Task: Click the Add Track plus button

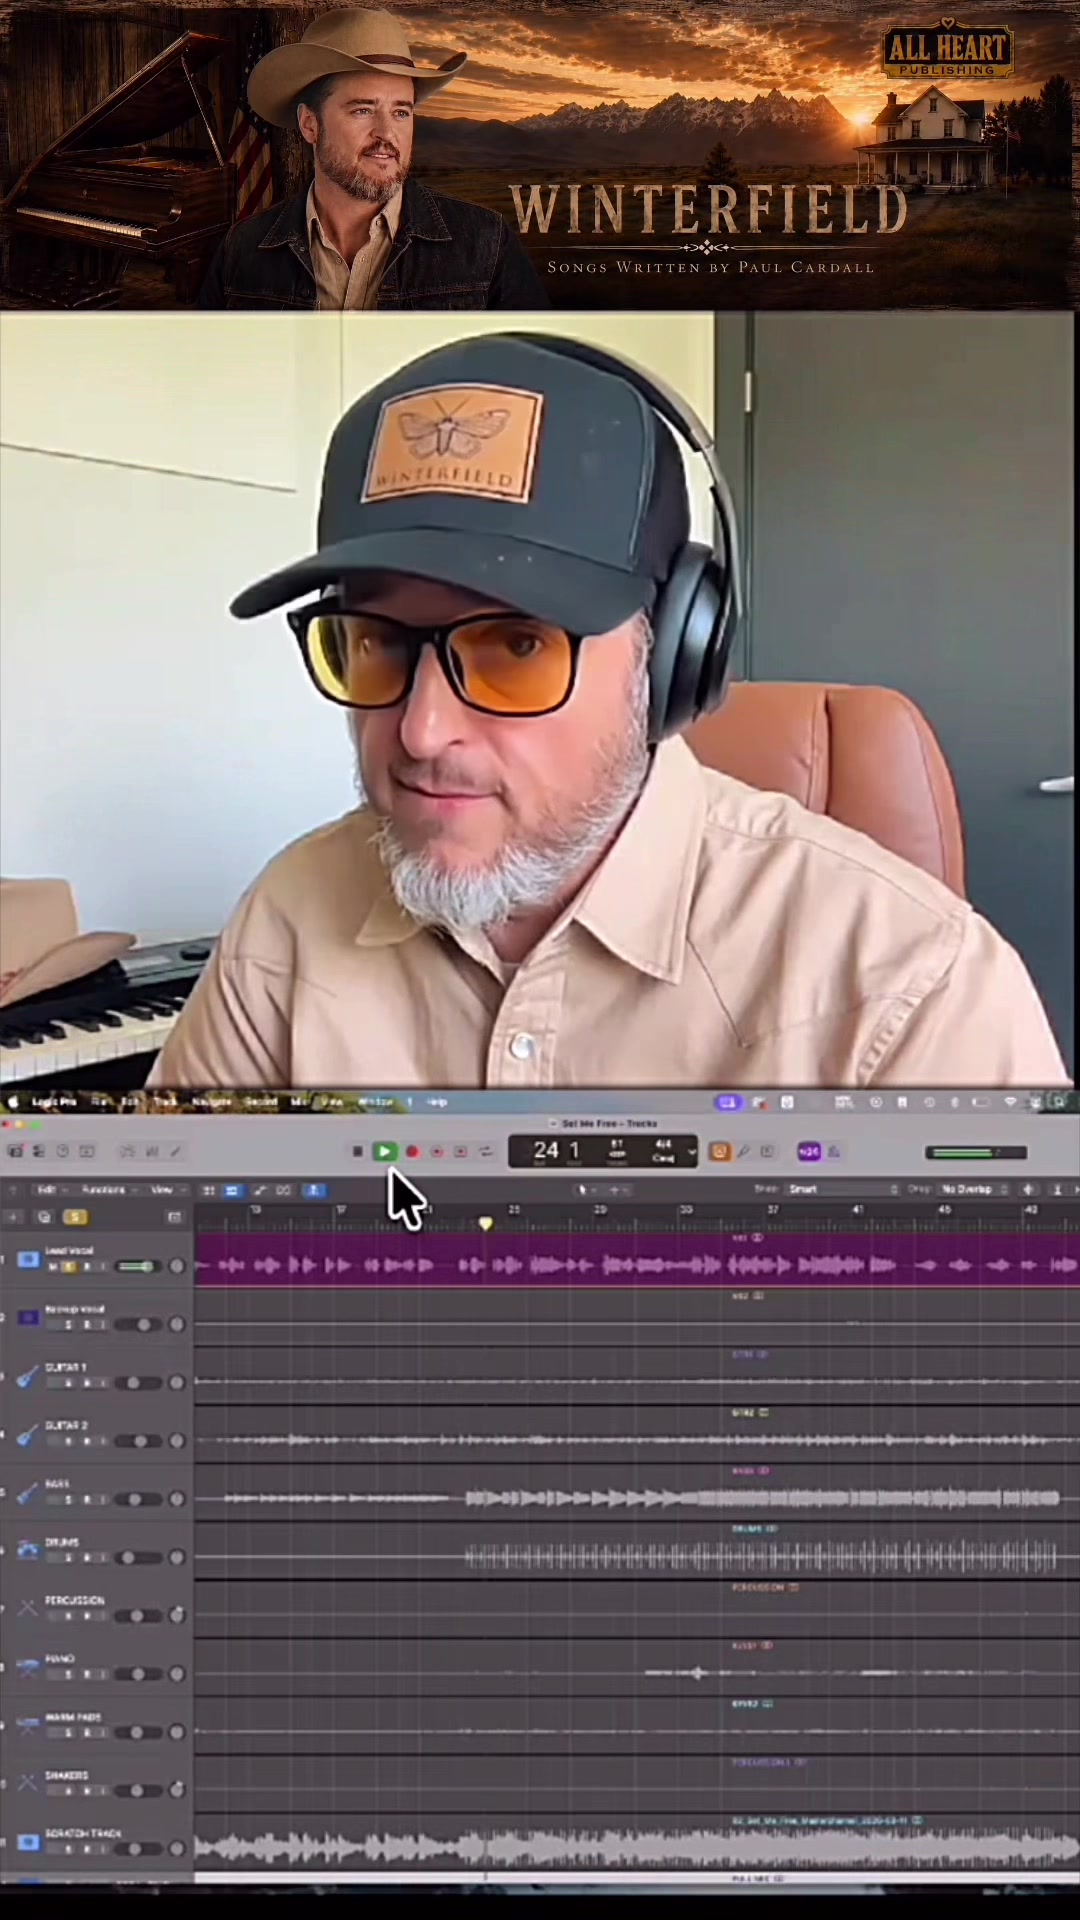Action: [x=13, y=1217]
